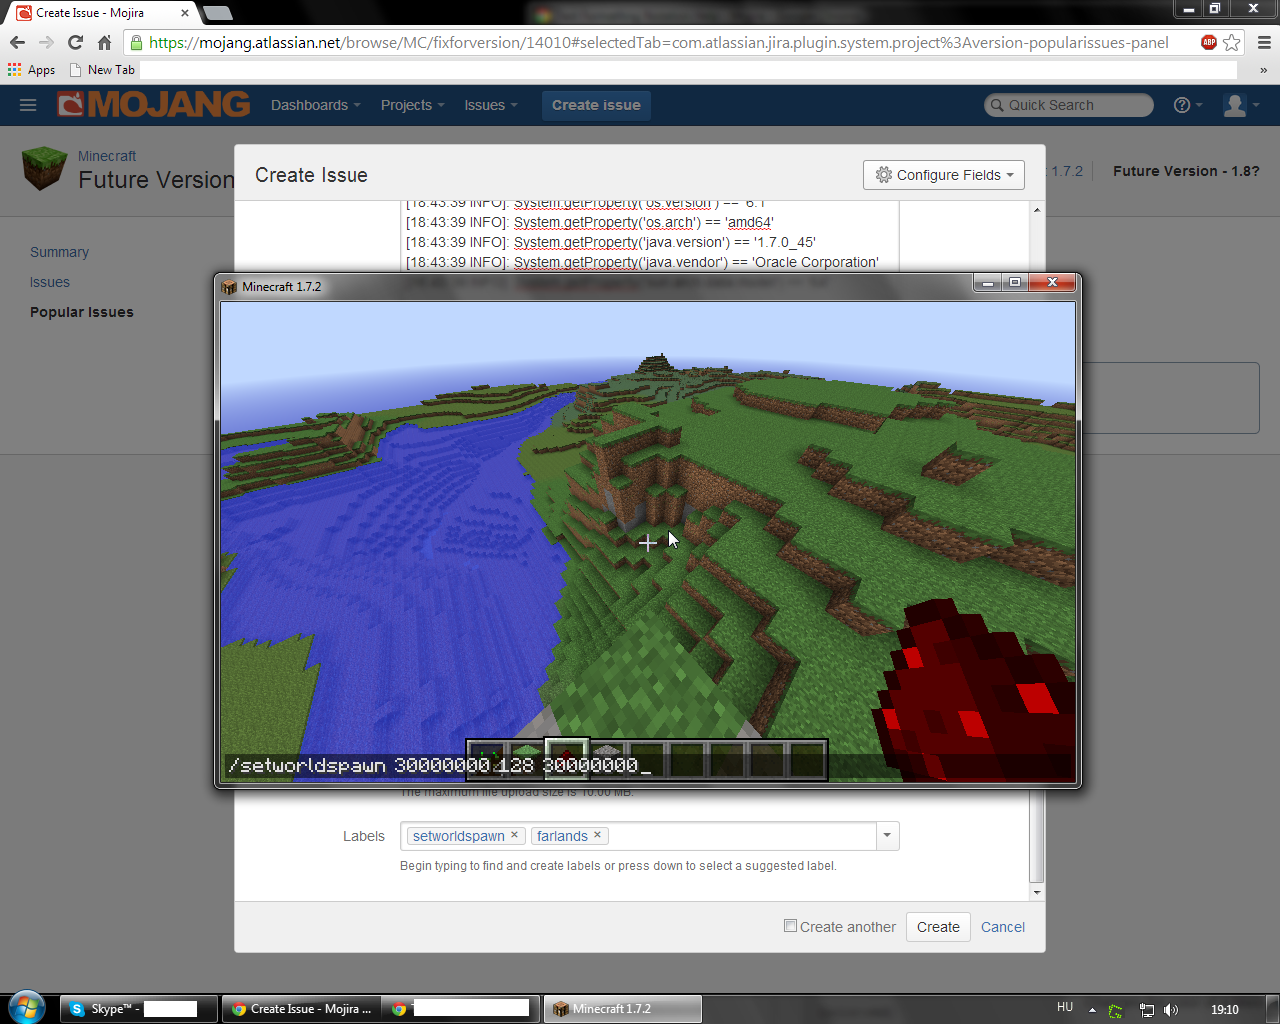
Task: Go back with the Chrome back arrow
Action: click(17, 43)
